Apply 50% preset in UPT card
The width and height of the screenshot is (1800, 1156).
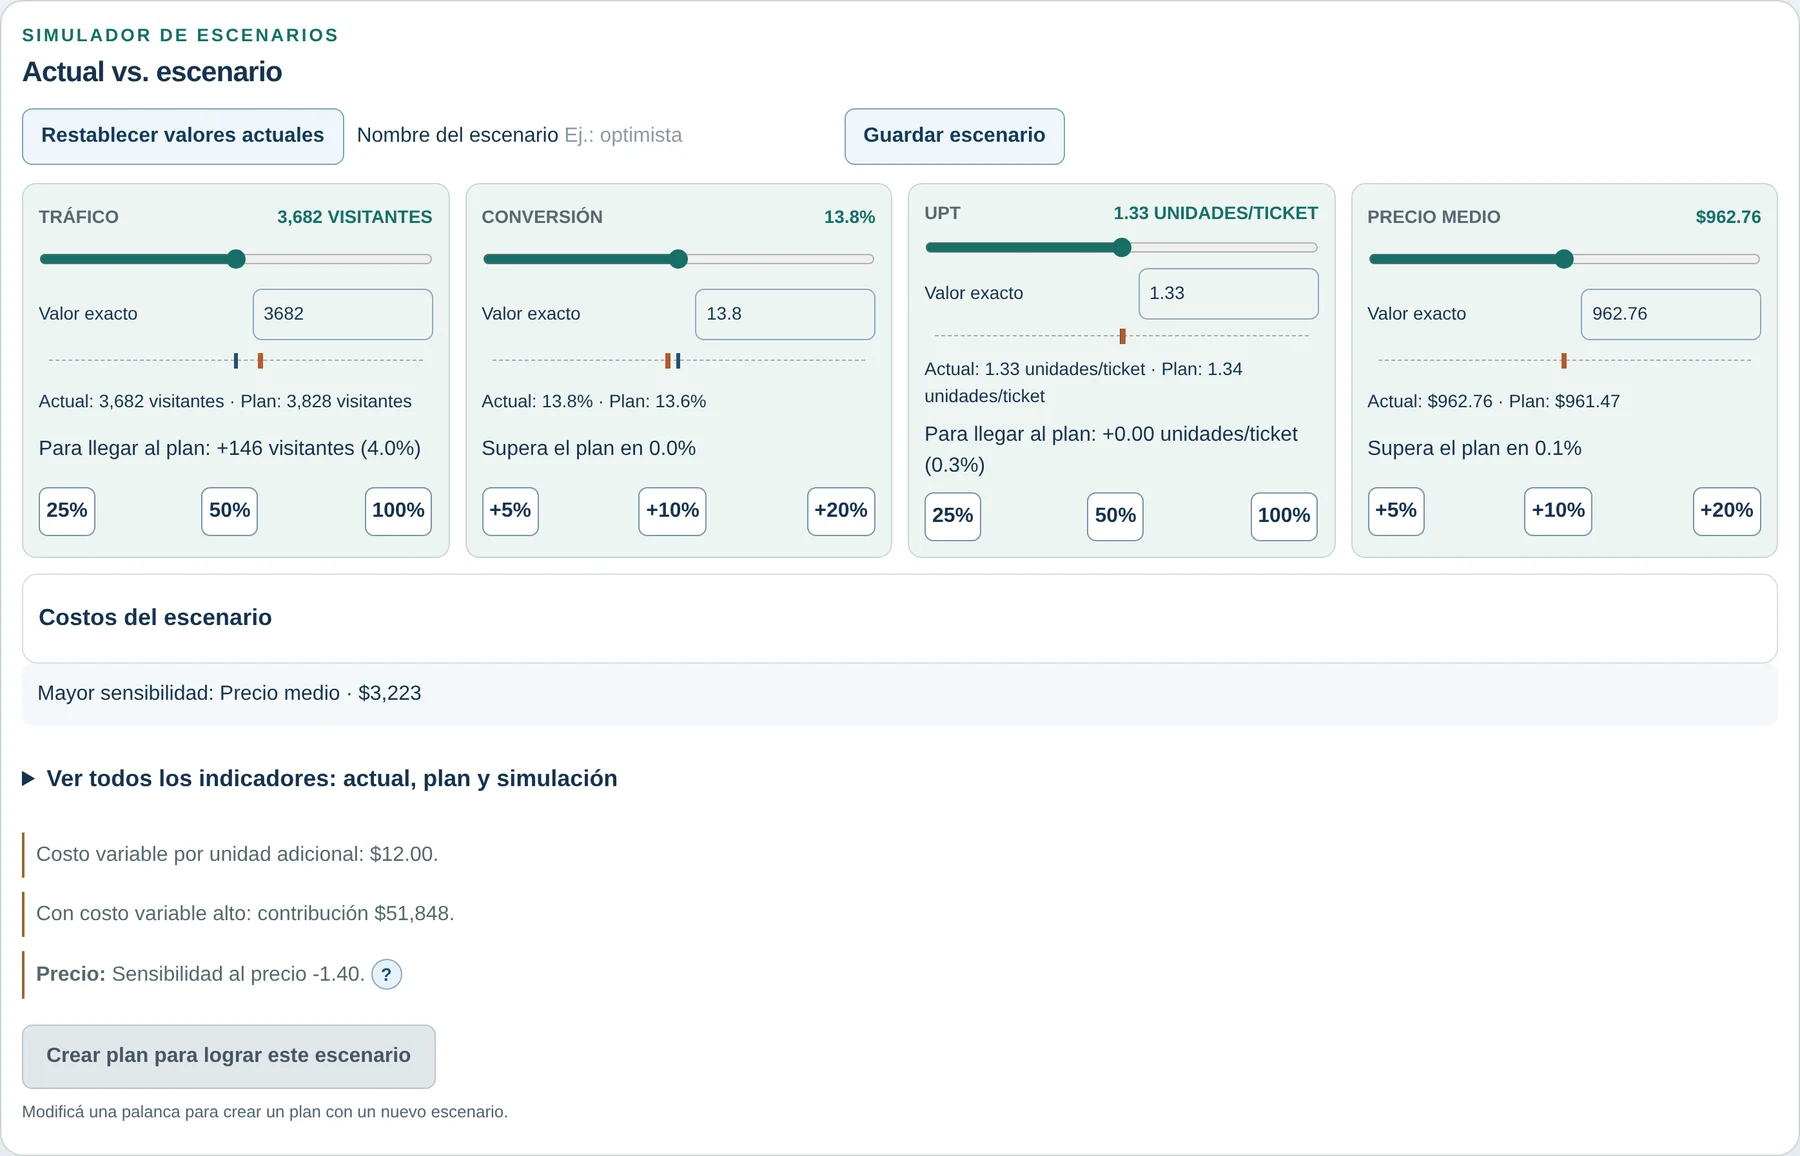click(x=1115, y=516)
